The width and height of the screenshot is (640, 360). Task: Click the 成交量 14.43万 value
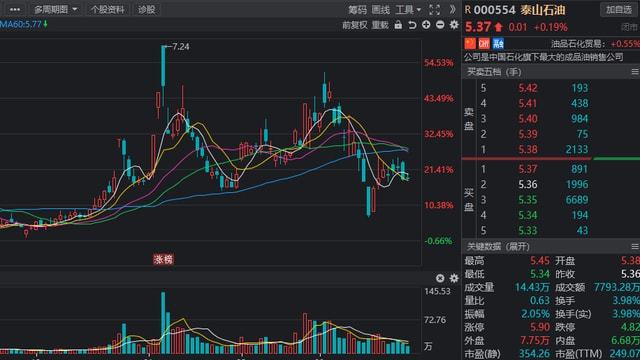coord(532,287)
